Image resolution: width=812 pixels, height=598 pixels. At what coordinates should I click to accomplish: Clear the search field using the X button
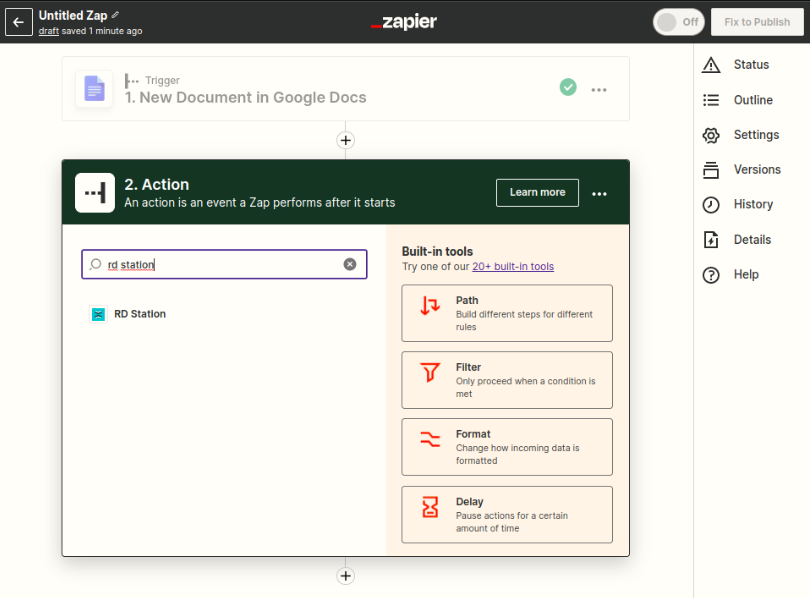point(350,264)
